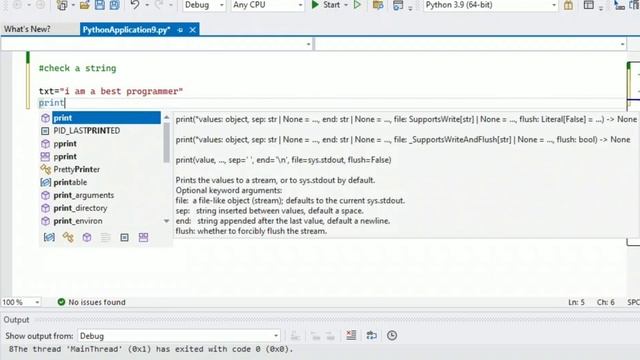Expand the Start button dropdown arrow
Image resolution: width=640 pixels, height=360 pixels.
coord(346,5)
